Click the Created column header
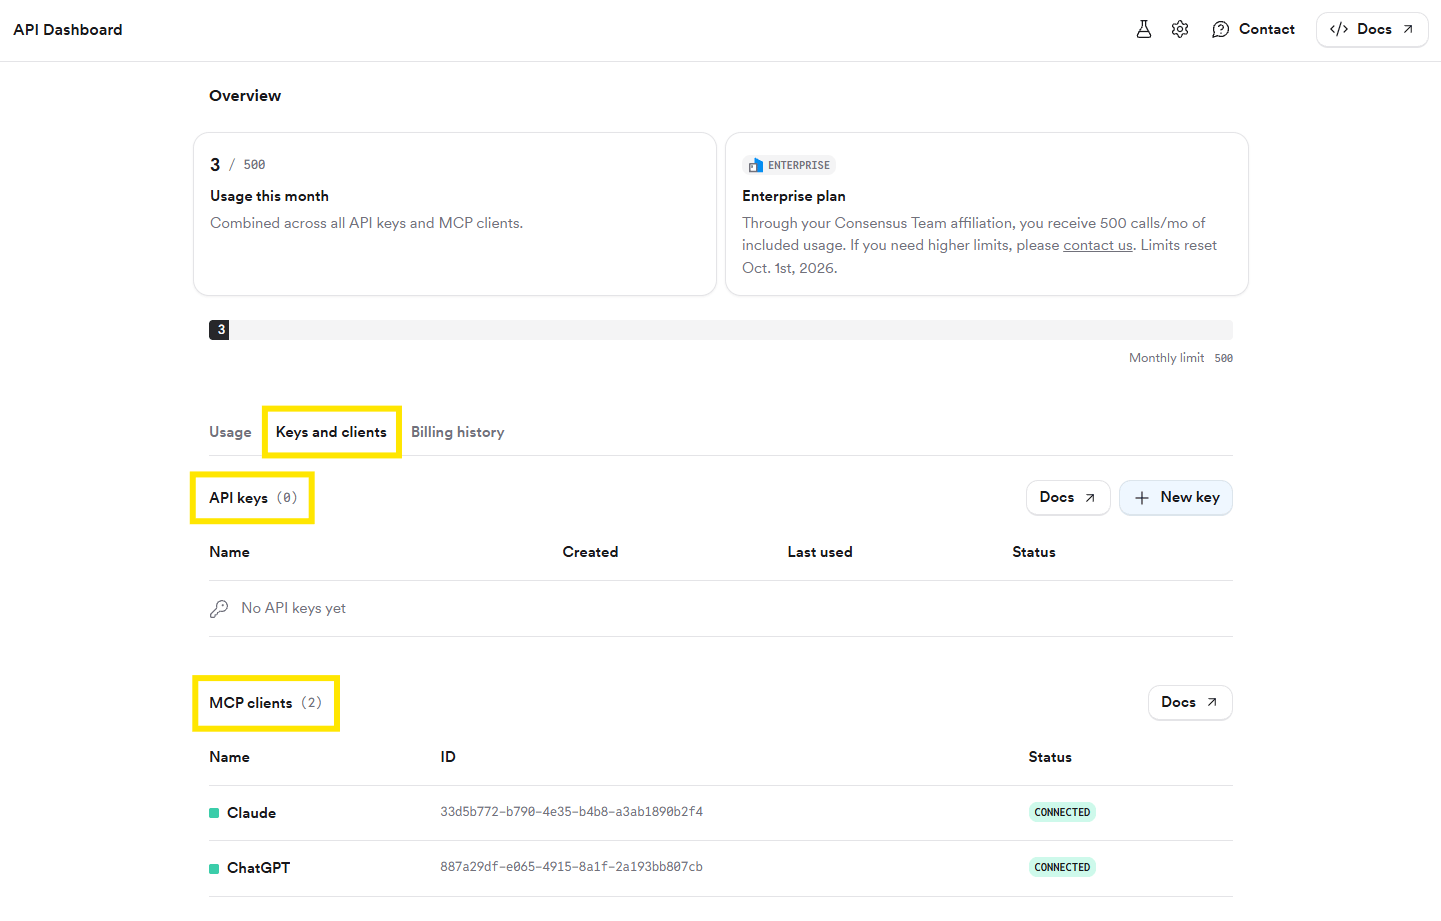 point(590,552)
